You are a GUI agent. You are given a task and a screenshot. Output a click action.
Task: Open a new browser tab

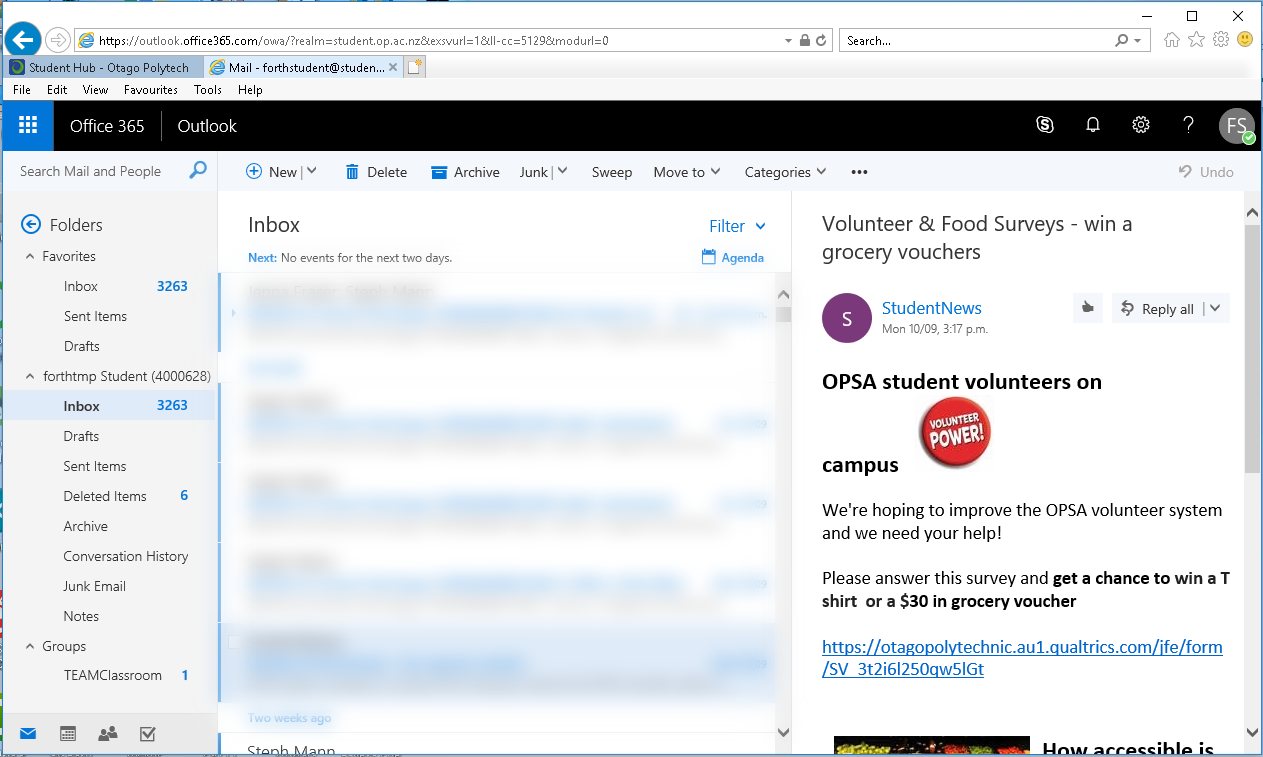click(x=415, y=67)
